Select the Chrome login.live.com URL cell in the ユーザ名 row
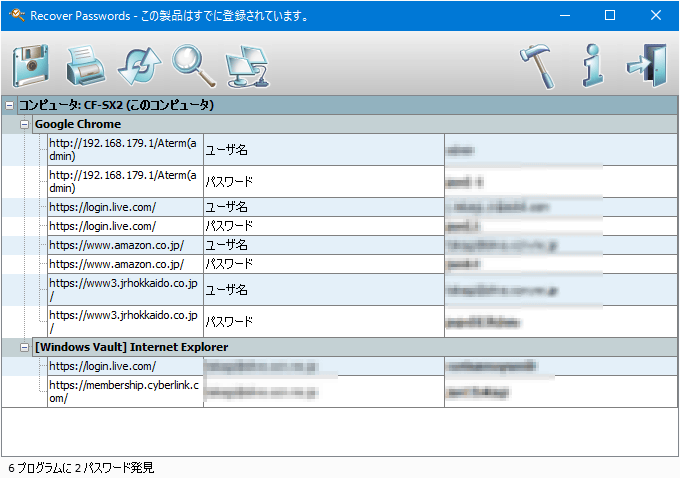The image size is (680, 478). click(x=125, y=207)
